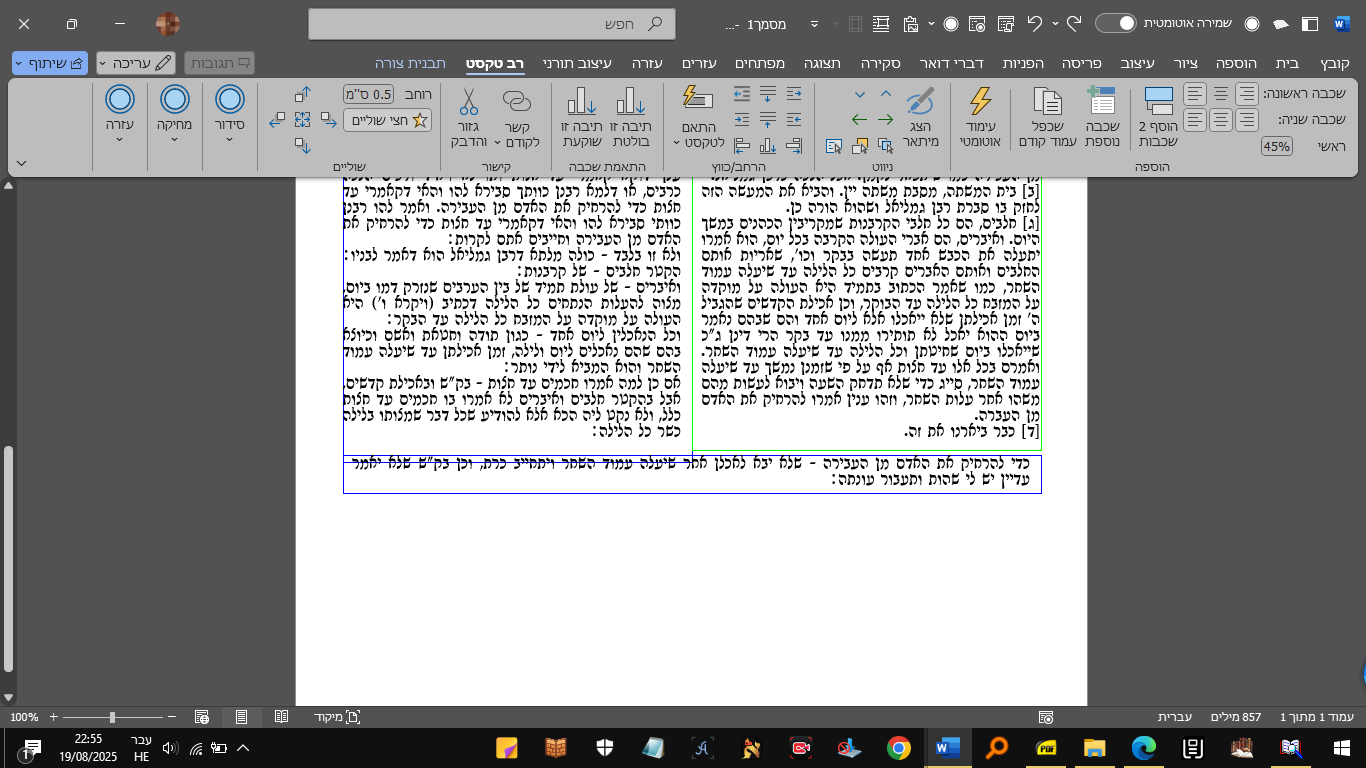Click 'שכפל עמוד קודם' duplicate previous page icon
Image resolution: width=1366 pixels, height=768 pixels.
1047,101
